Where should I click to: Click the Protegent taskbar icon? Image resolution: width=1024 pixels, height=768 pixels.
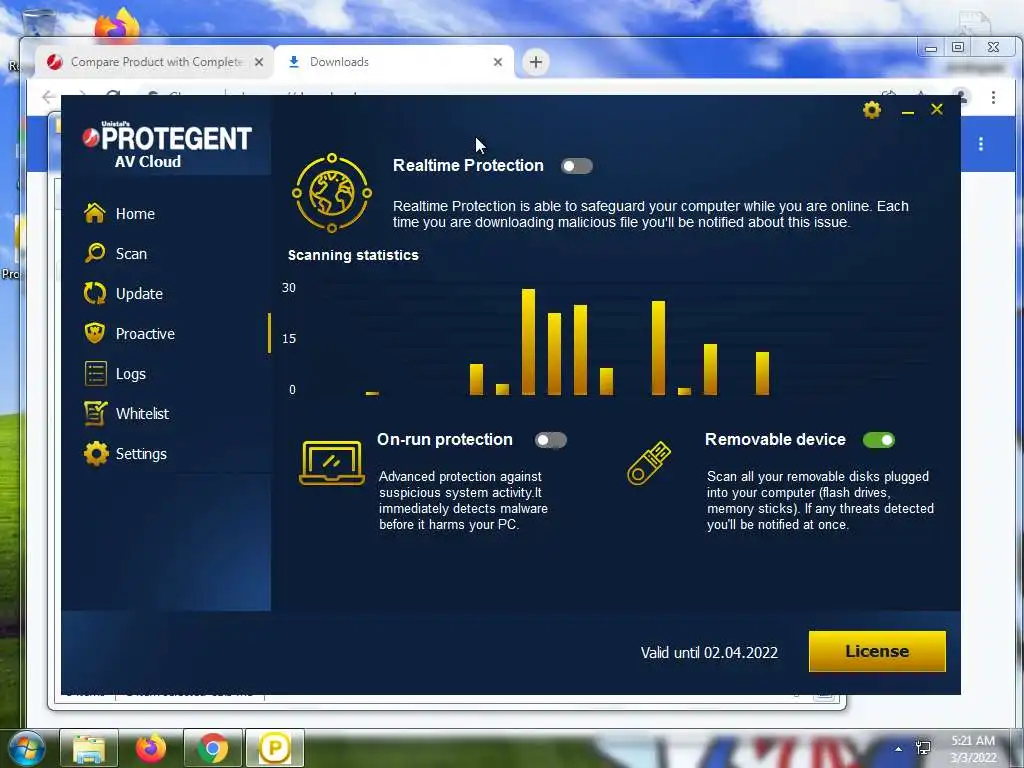click(x=274, y=748)
